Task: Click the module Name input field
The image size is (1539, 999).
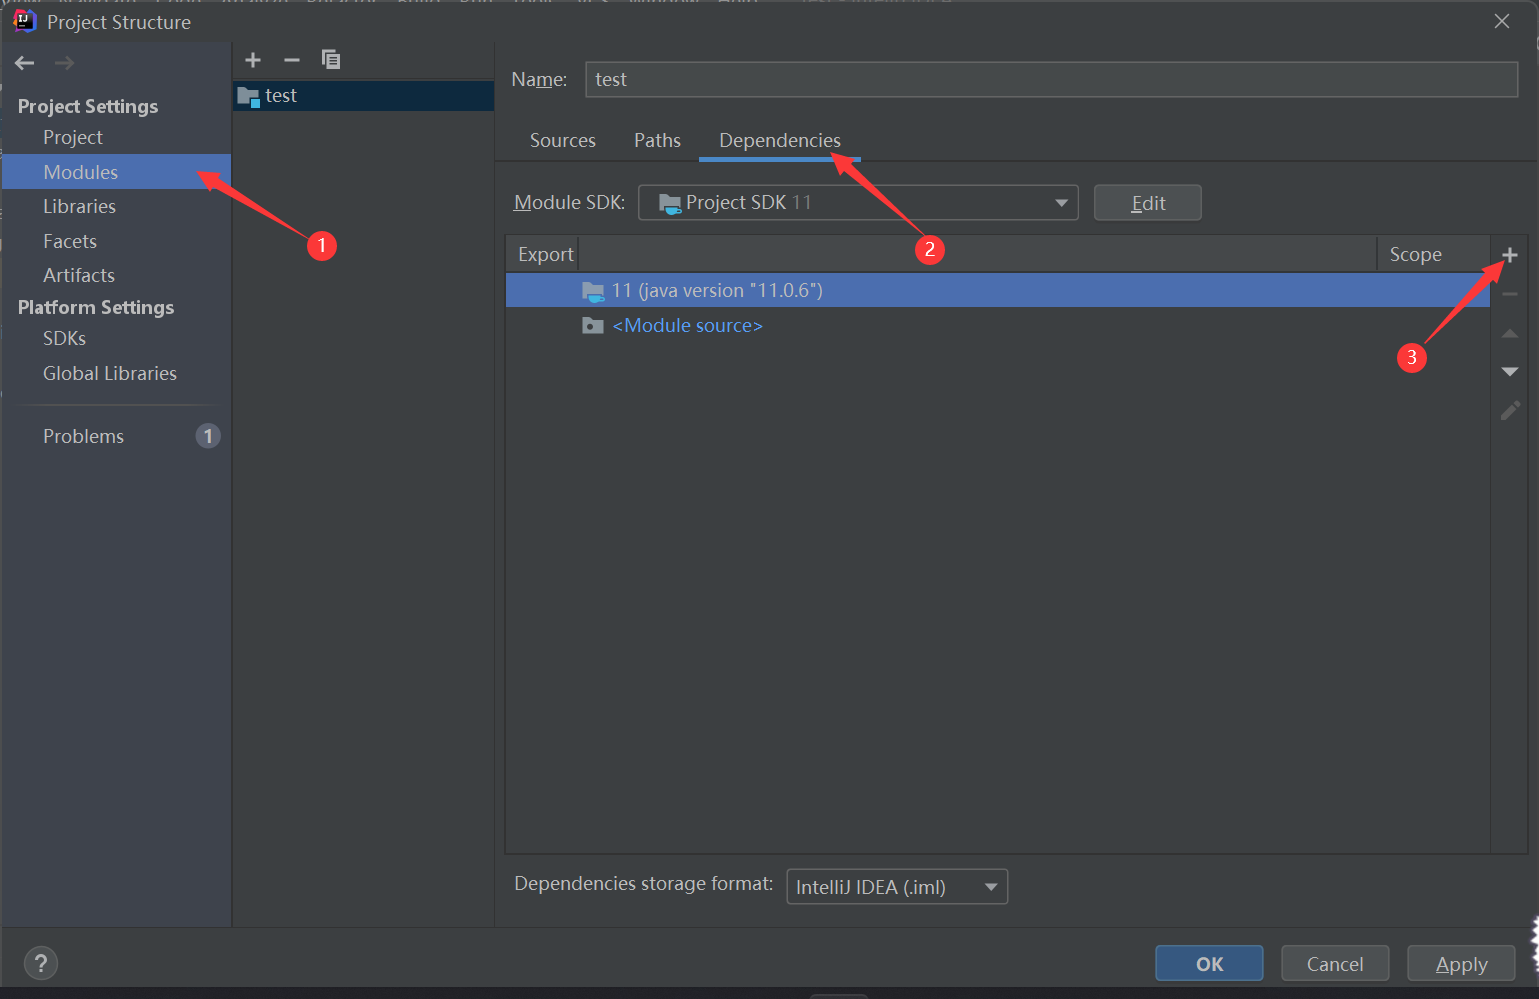Action: pyautogui.click(x=1051, y=80)
